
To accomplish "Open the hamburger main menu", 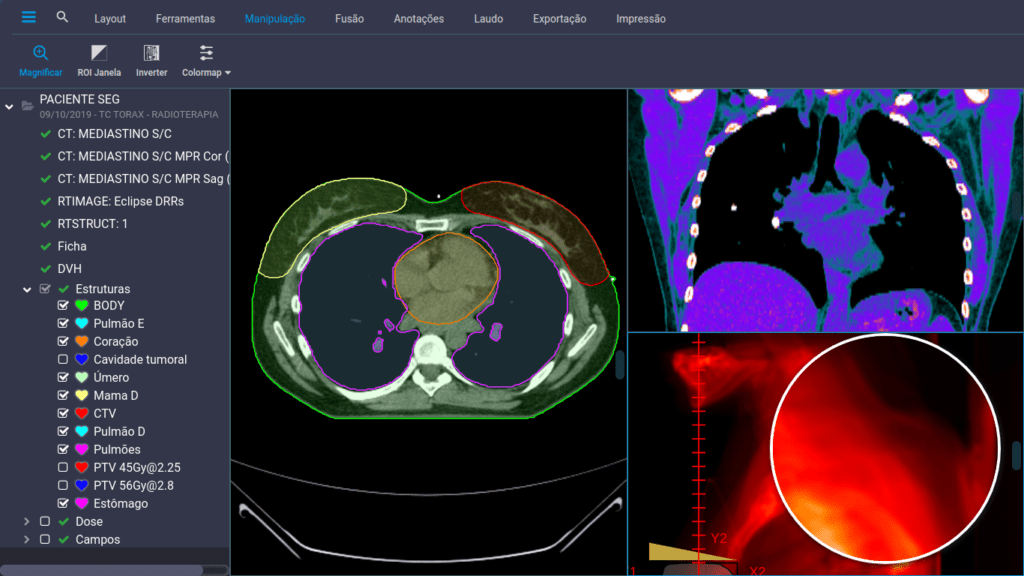I will (x=29, y=18).
